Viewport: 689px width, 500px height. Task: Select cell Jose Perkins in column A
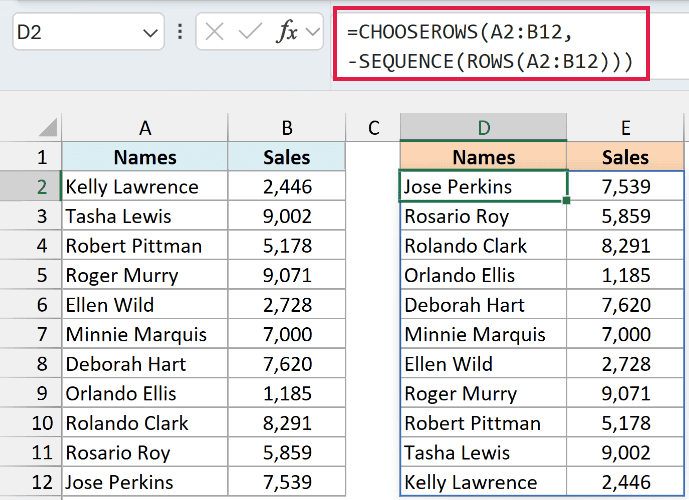[x=145, y=482]
